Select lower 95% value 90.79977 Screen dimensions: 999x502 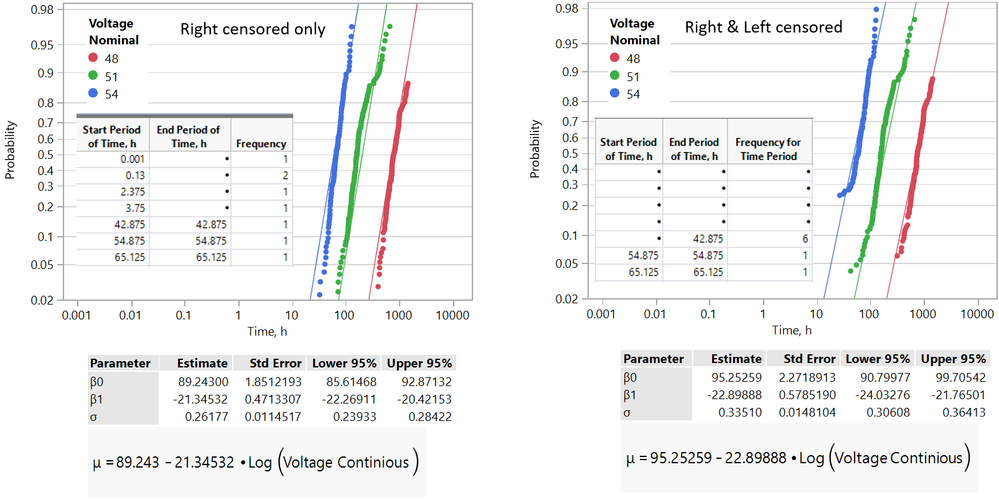click(x=887, y=376)
